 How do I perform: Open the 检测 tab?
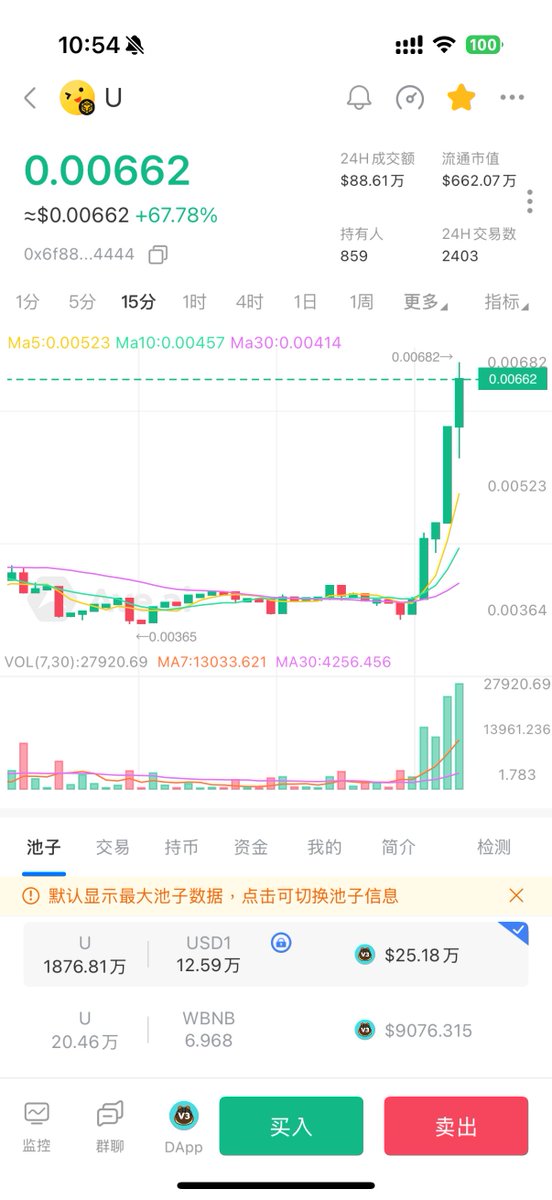point(494,847)
